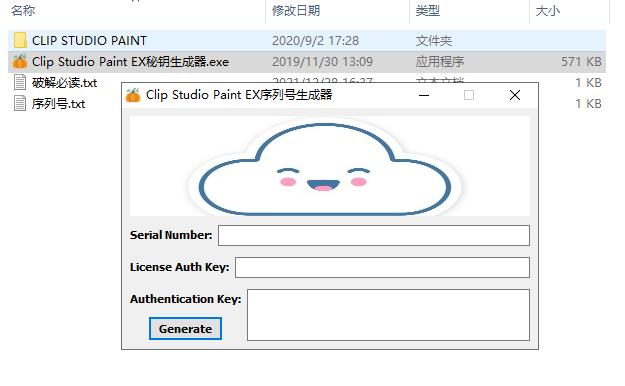Click the text file icon beside 破解必读.txt
This screenshot has width=625, height=386.
point(20,82)
